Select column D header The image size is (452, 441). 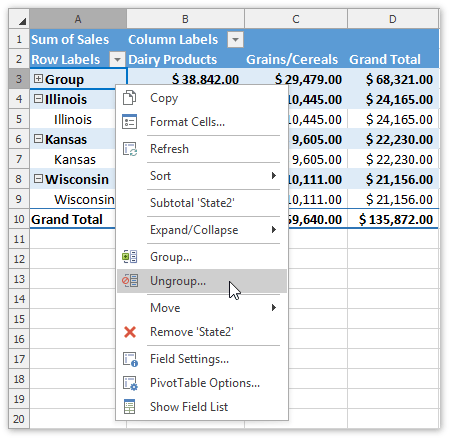click(x=393, y=19)
